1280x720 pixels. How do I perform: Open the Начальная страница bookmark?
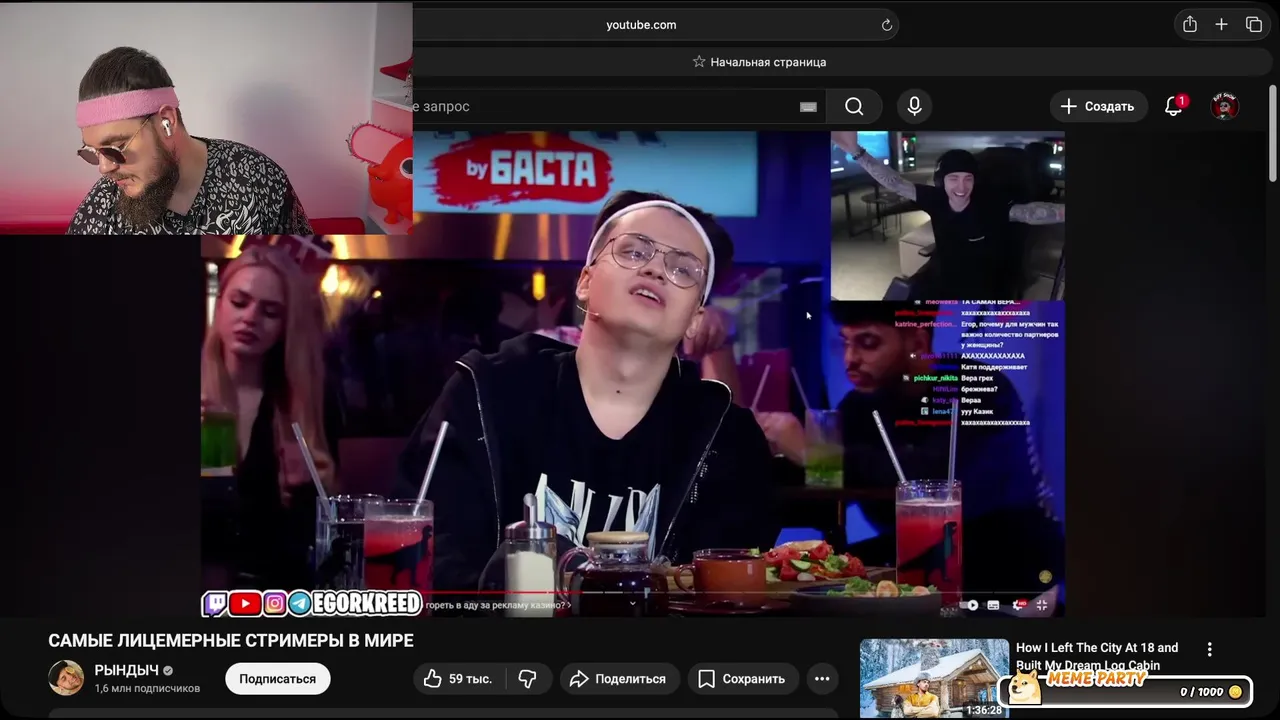tap(759, 62)
